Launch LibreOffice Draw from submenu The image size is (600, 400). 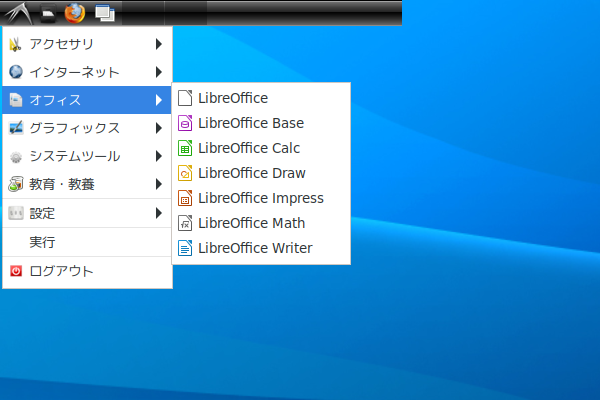[x=261, y=173]
